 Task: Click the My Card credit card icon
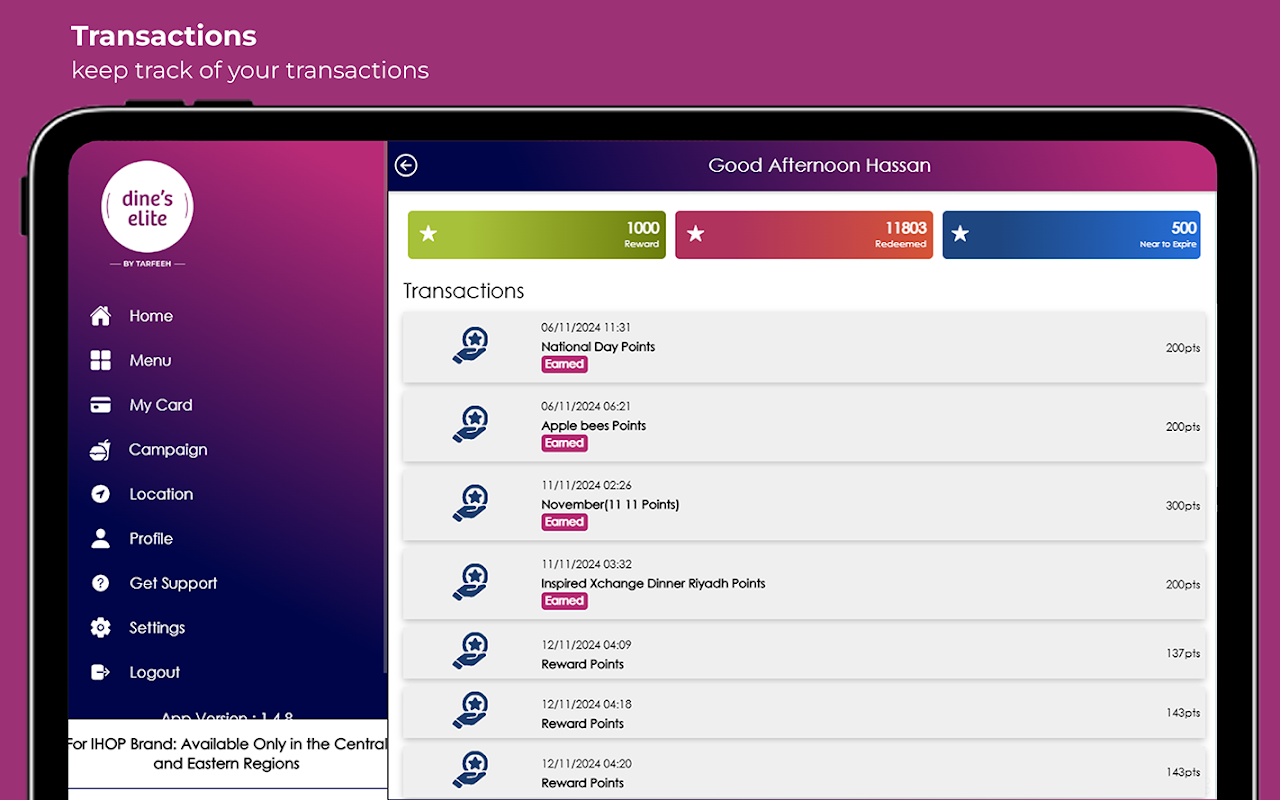pos(101,405)
